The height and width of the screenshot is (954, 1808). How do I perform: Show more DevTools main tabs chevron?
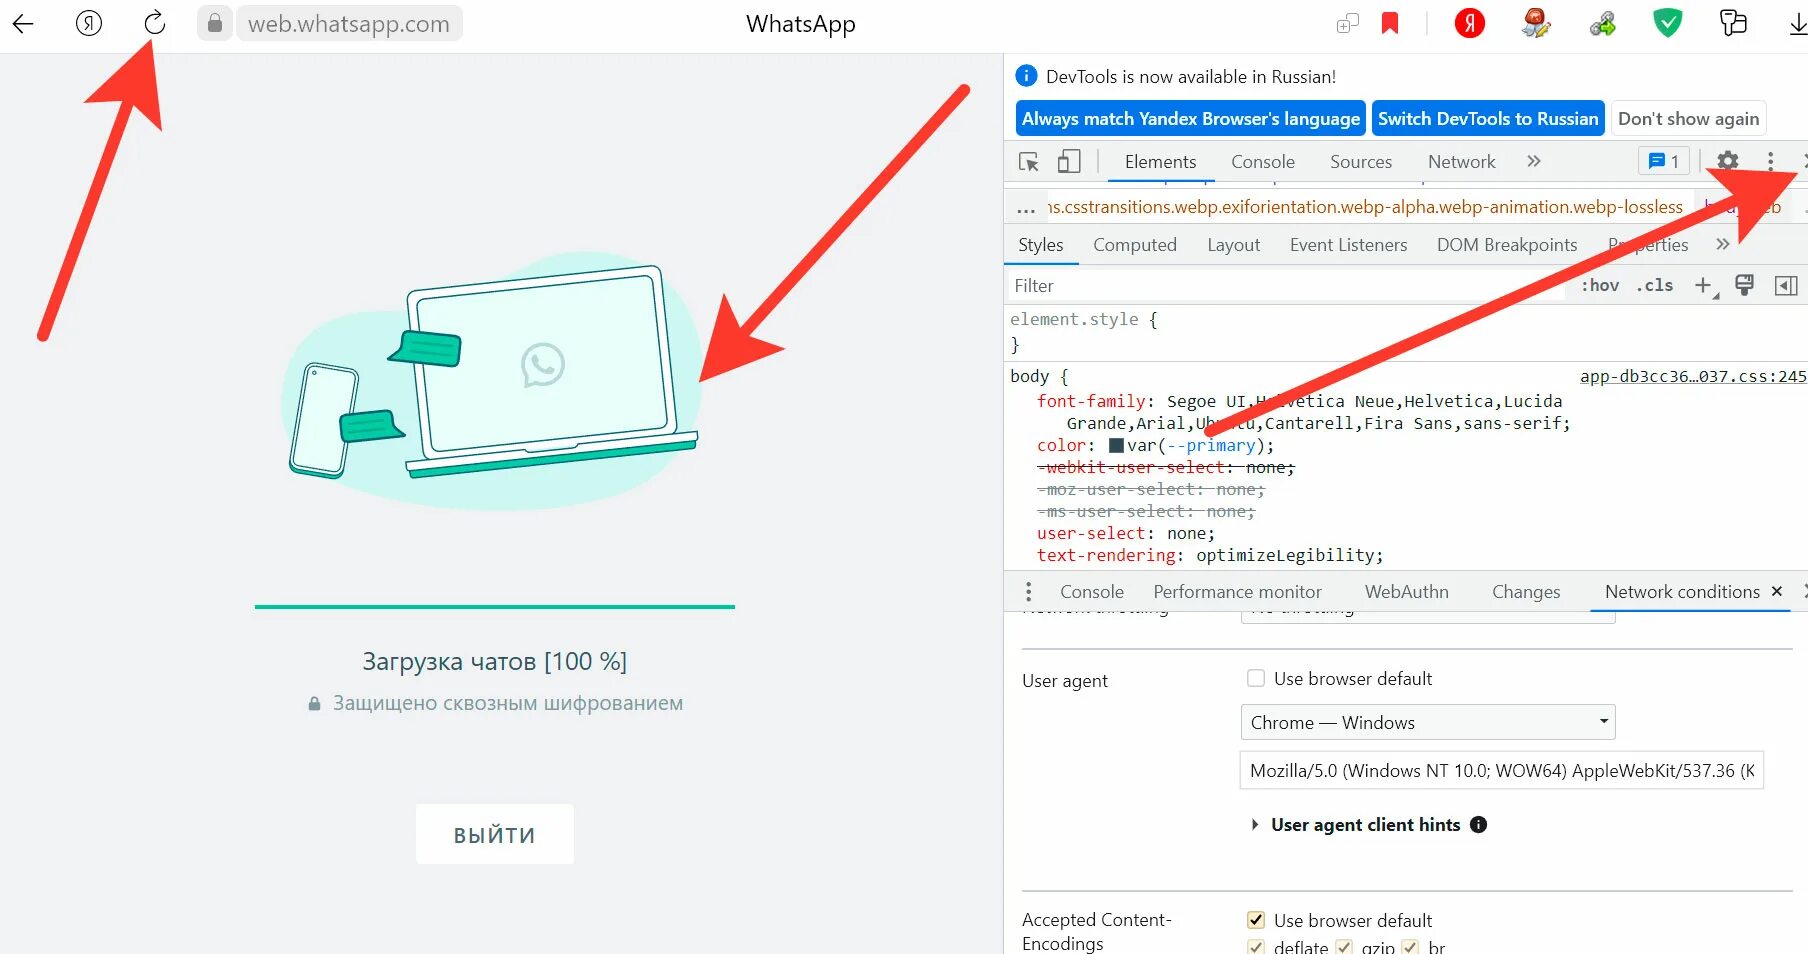[1534, 161]
